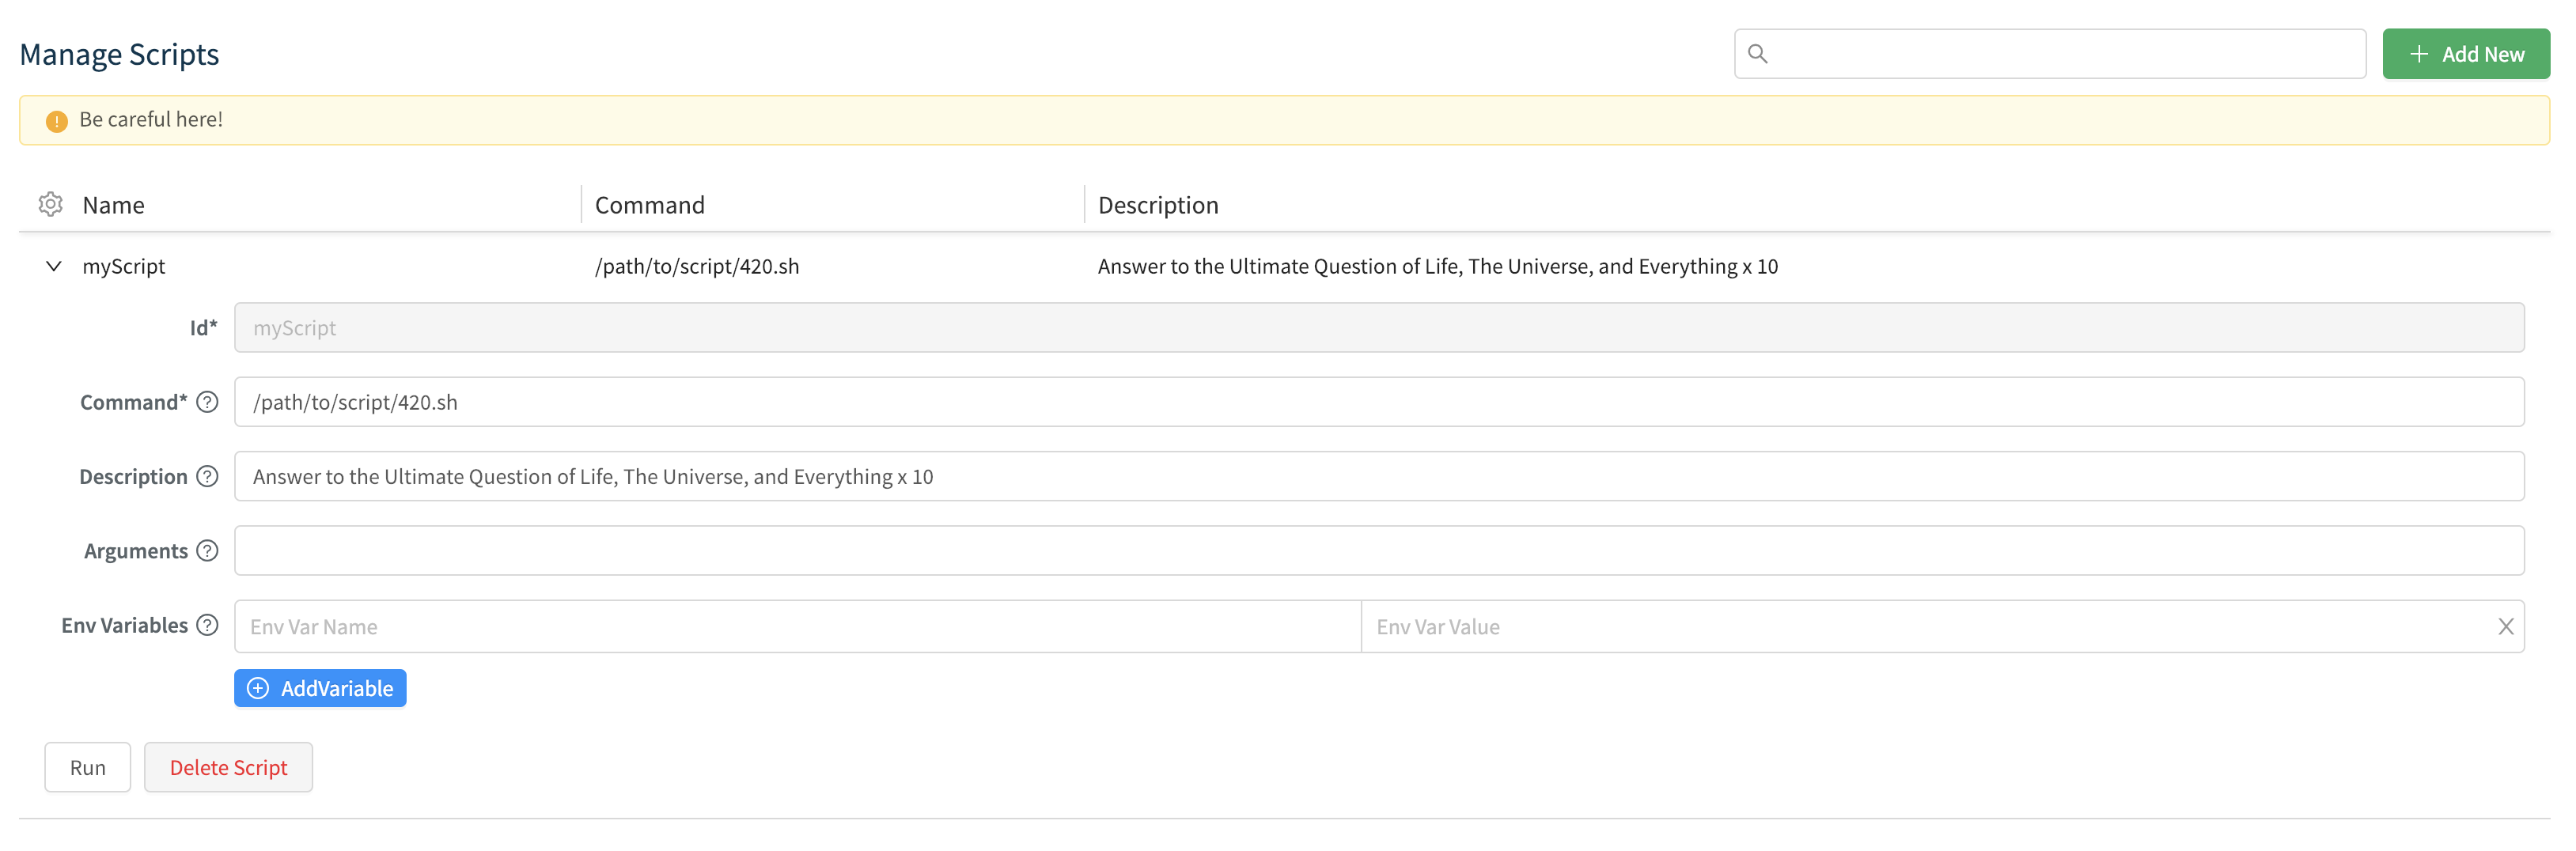Open the script settings gear icon
2576x851 pixels.
coord(50,204)
